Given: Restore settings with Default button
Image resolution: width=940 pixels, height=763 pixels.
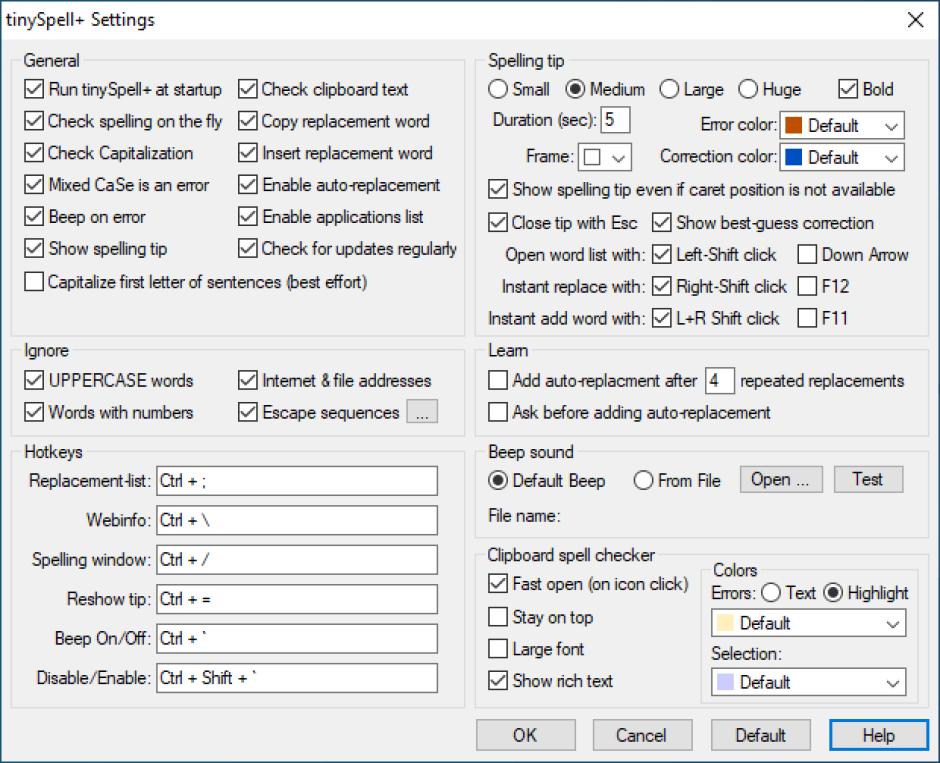Looking at the screenshot, I should pos(761,735).
